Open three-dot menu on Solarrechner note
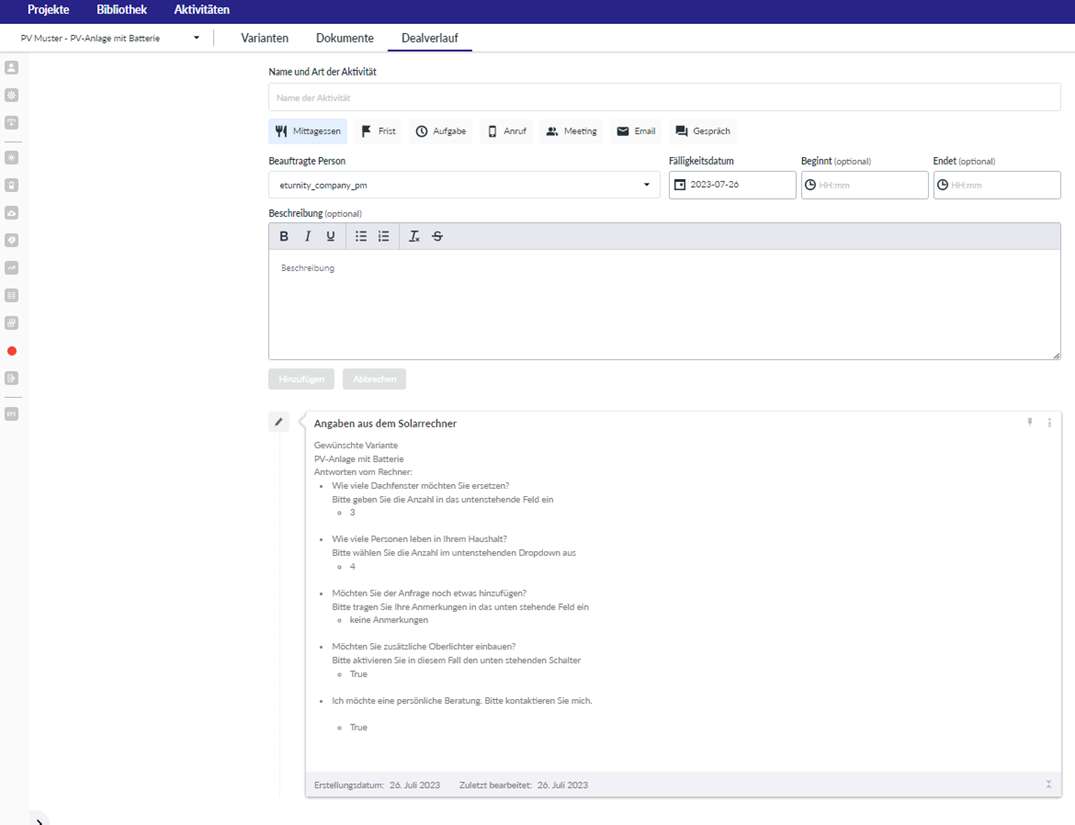This screenshot has height=825, width=1075. [x=1049, y=423]
